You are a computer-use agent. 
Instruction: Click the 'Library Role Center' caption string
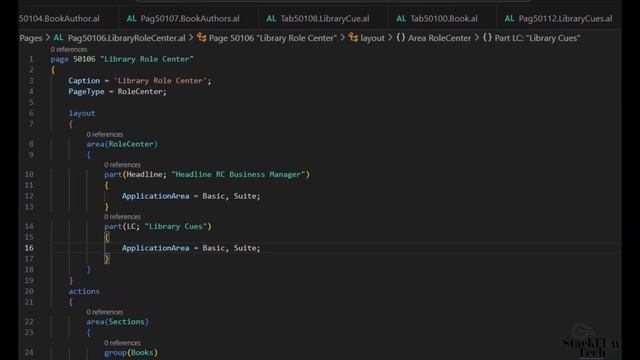point(160,81)
